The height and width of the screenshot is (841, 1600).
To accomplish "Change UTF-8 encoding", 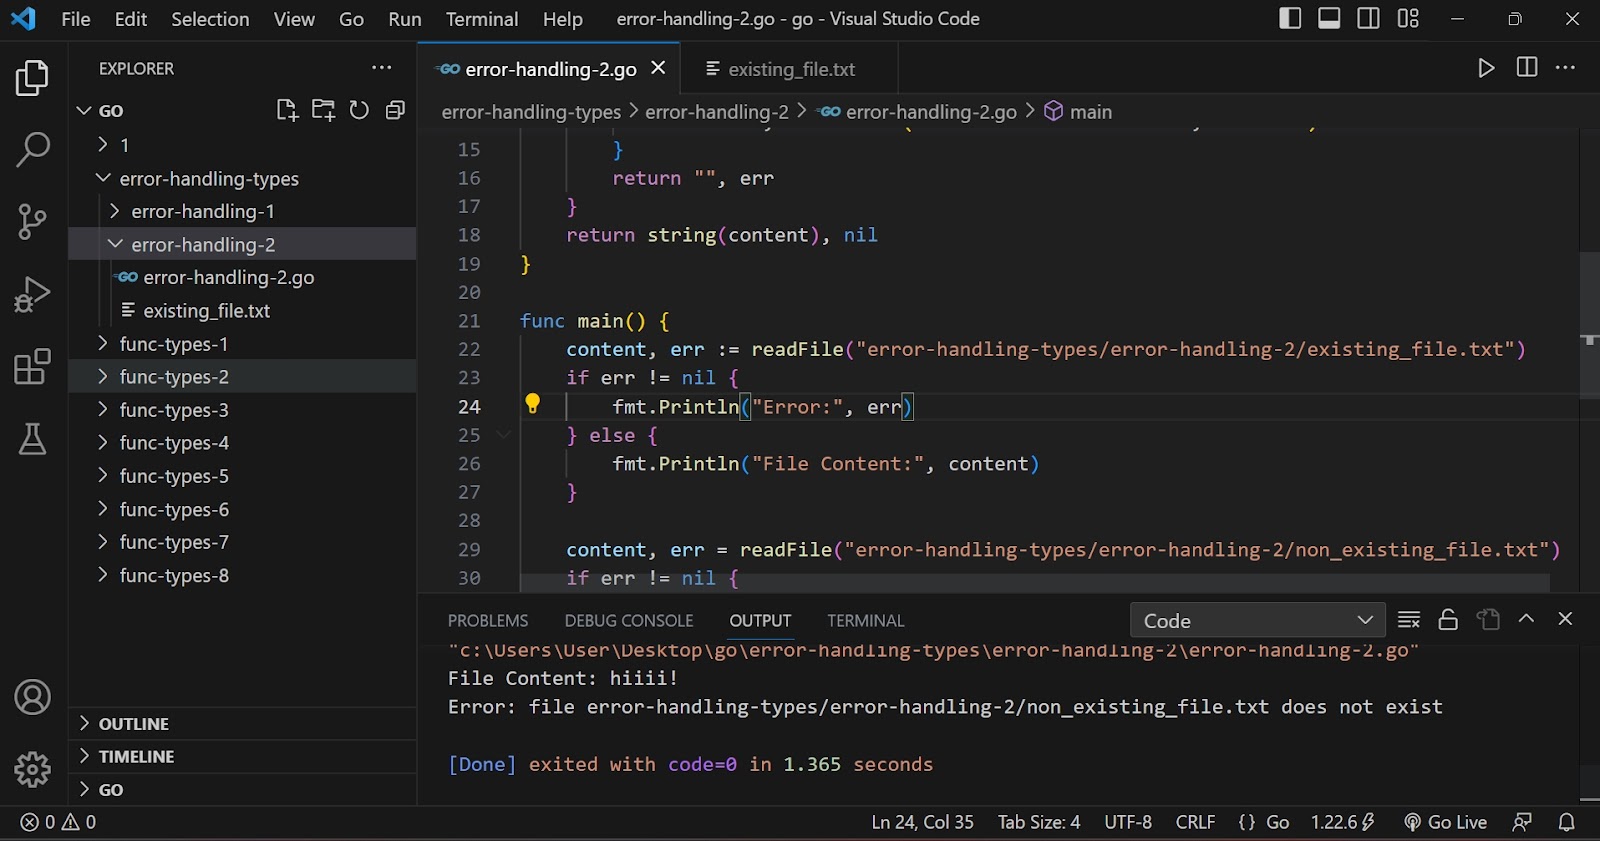I will (1128, 822).
